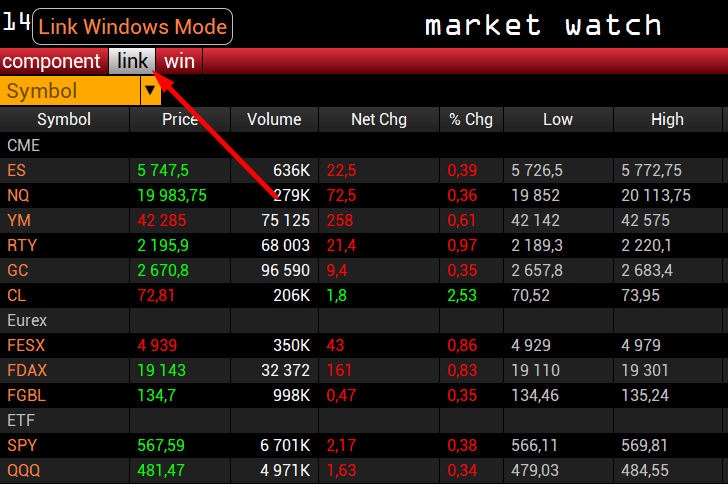Switch to the component tab
Image resolution: width=728 pixels, height=484 pixels.
52,61
